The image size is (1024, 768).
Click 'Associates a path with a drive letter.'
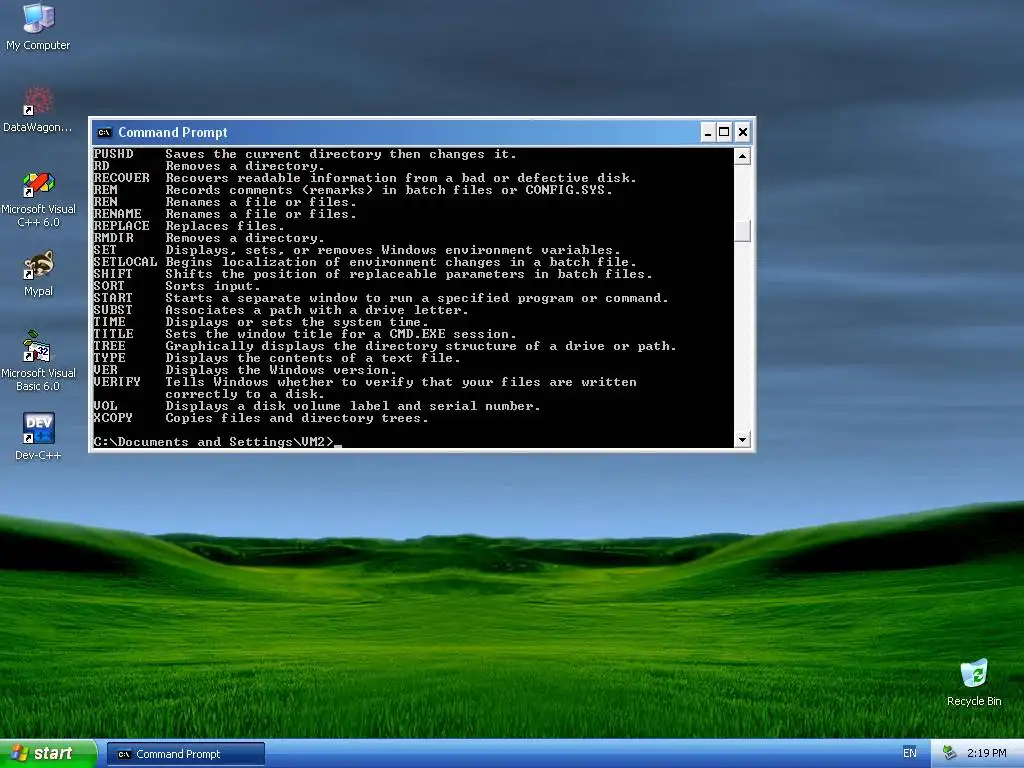(317, 310)
